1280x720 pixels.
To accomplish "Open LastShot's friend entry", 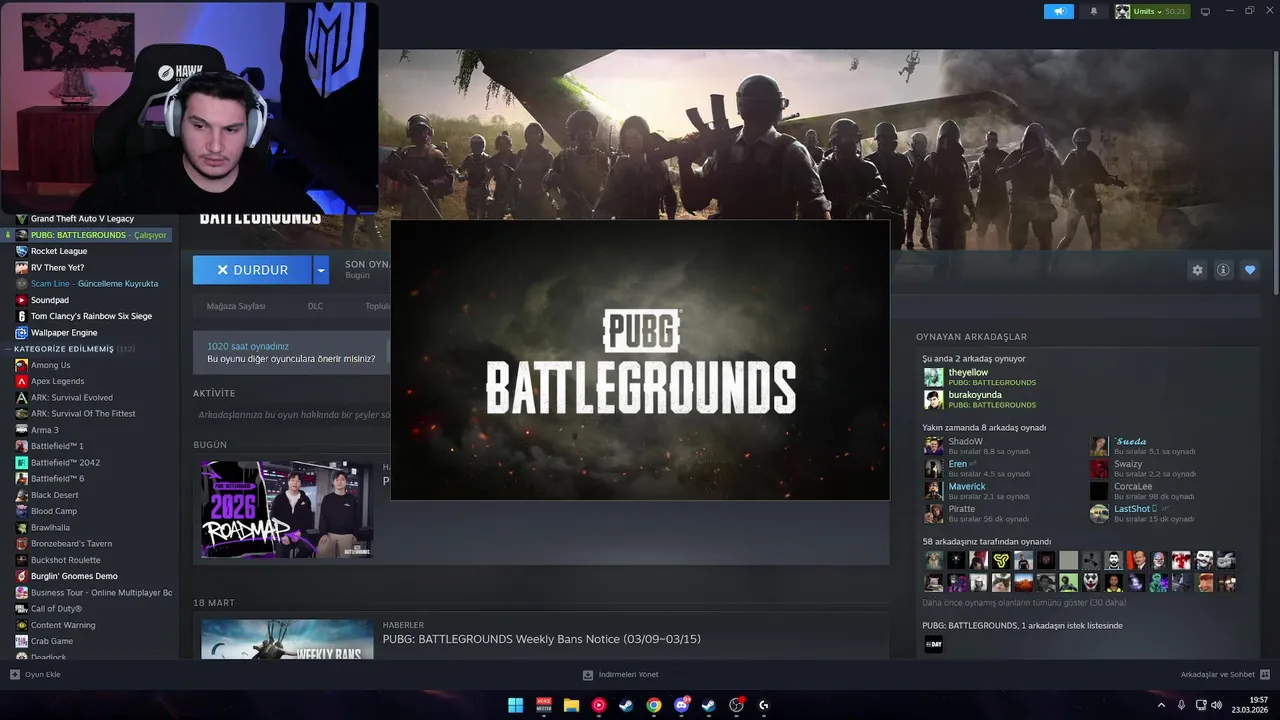I will point(1143,514).
